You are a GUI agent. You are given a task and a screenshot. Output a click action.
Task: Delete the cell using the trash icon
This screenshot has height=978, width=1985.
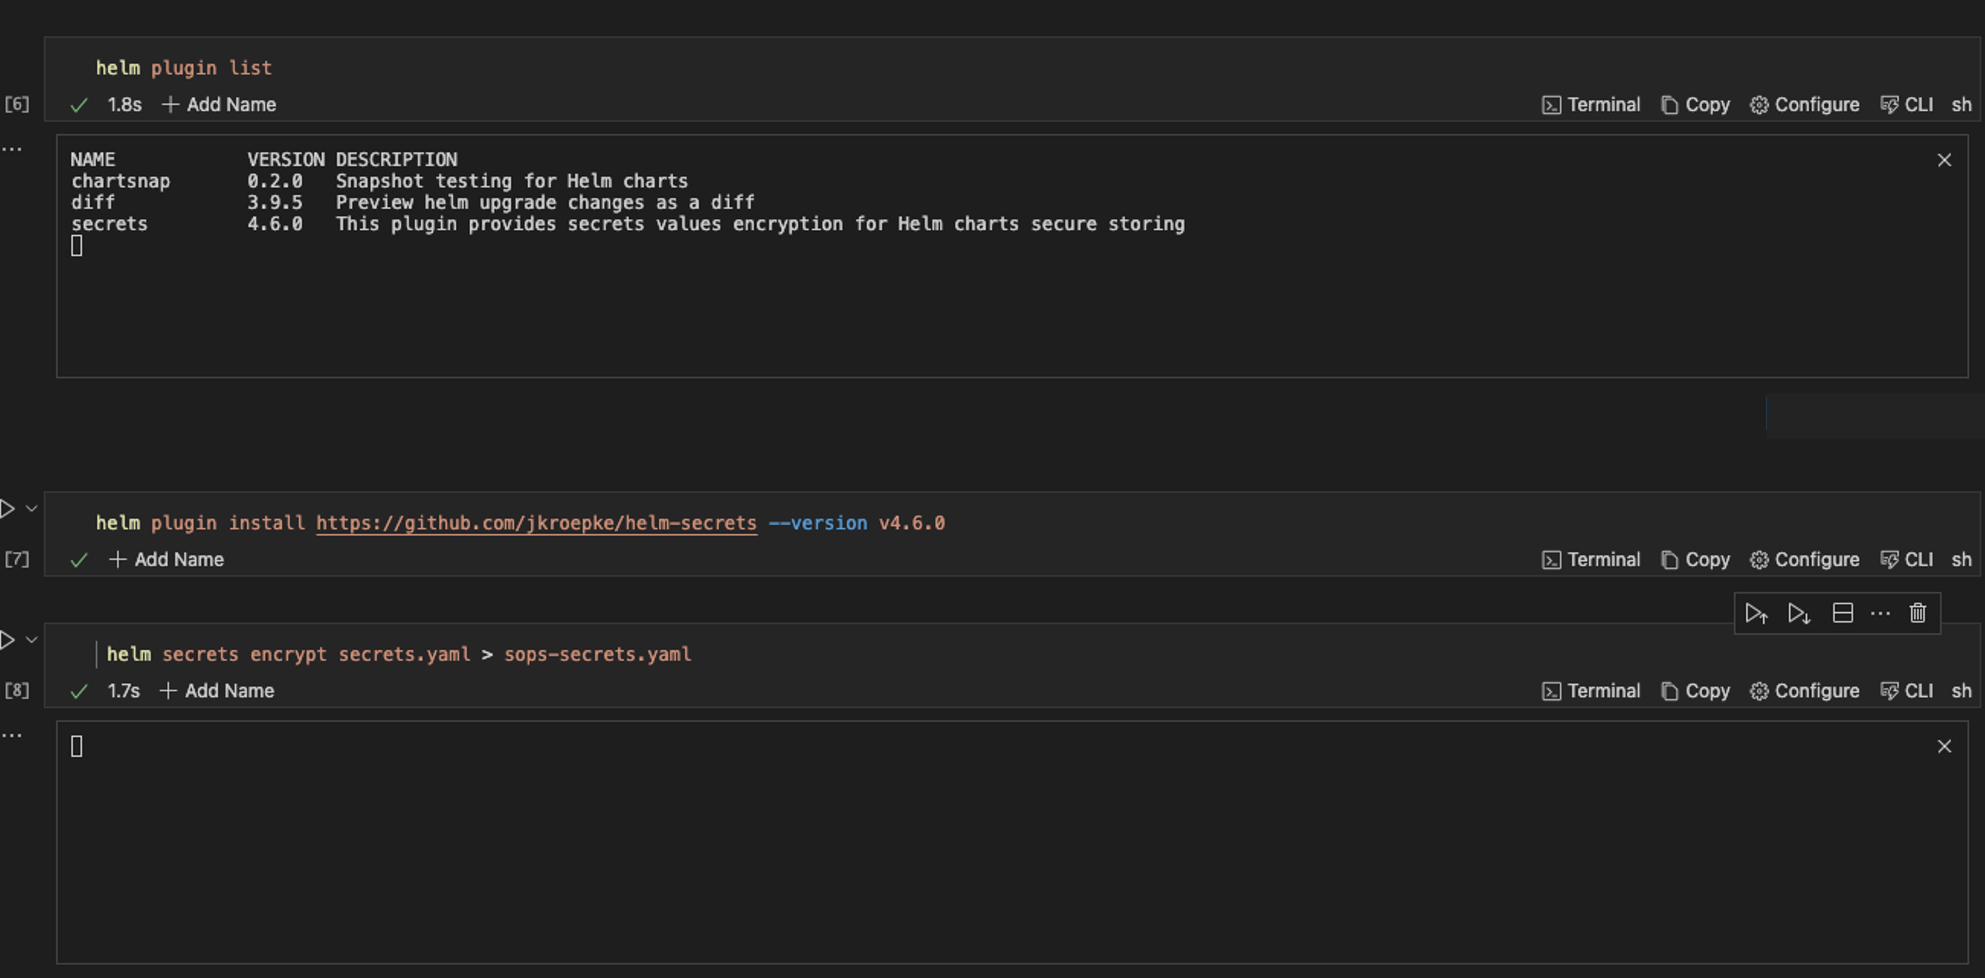coord(1917,613)
